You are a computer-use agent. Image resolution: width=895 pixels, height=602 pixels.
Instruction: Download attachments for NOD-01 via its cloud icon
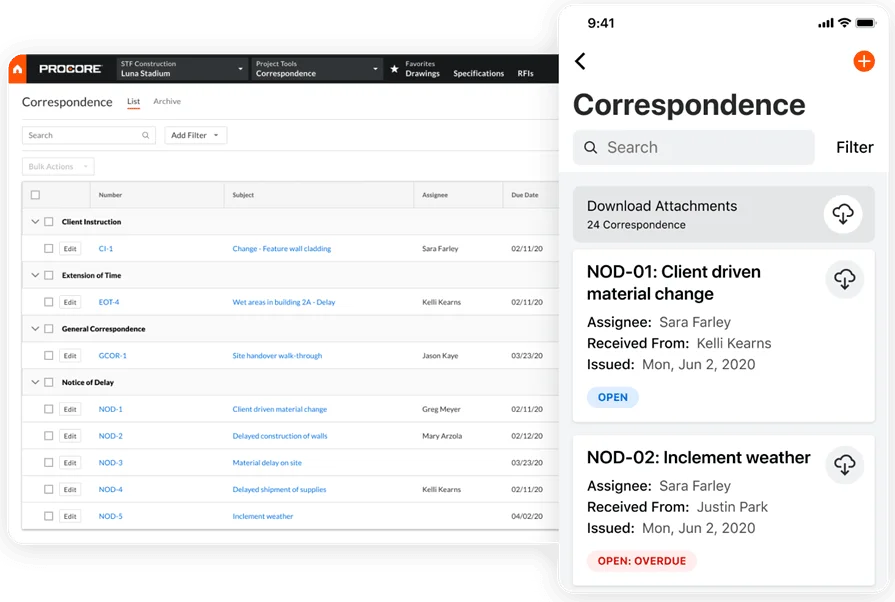pos(845,279)
